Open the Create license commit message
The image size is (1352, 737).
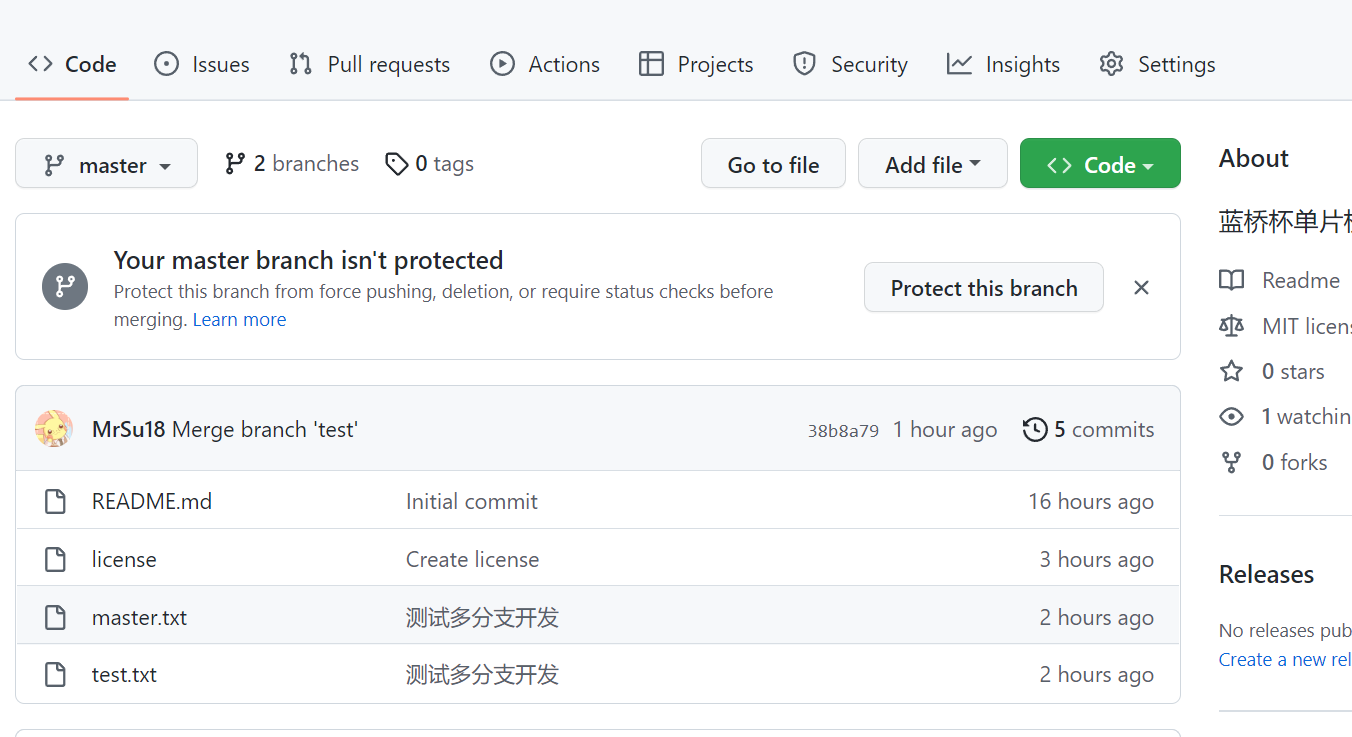(x=472, y=560)
